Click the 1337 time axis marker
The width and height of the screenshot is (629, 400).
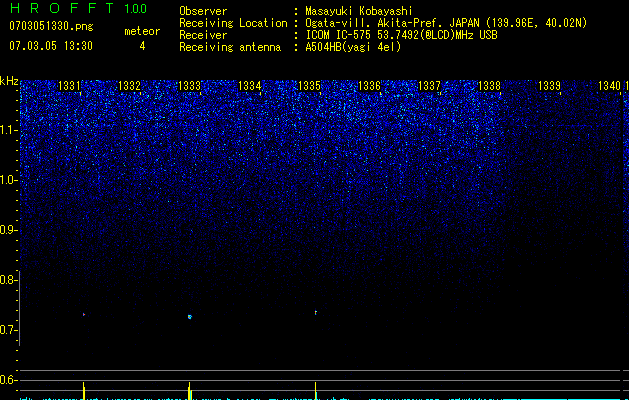[x=429, y=85]
